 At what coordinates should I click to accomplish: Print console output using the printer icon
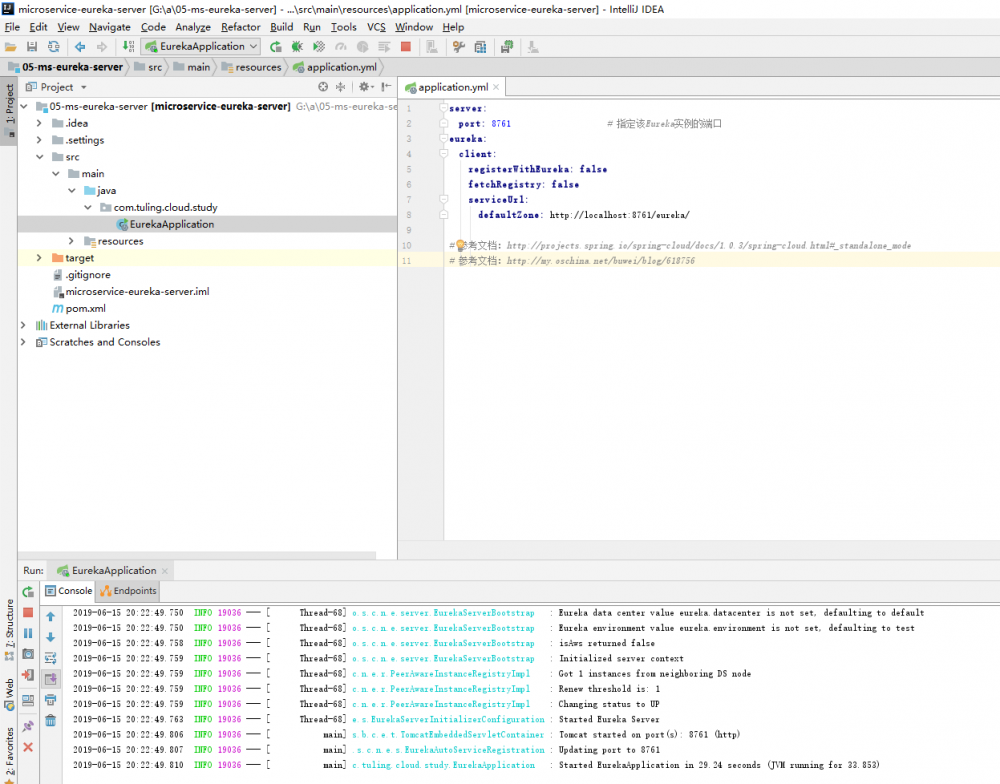[x=50, y=700]
